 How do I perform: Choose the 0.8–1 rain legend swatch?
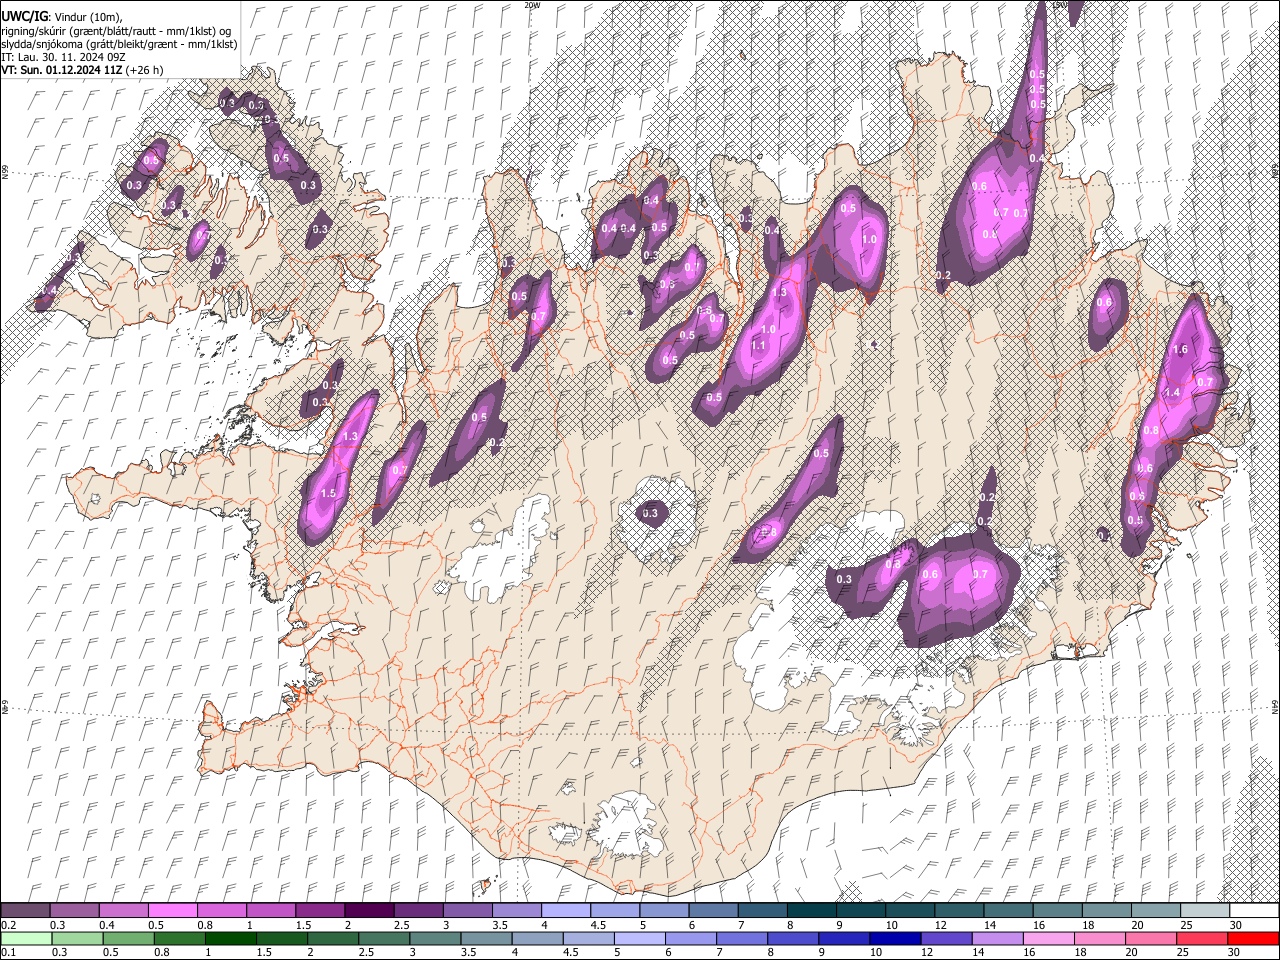179,938
